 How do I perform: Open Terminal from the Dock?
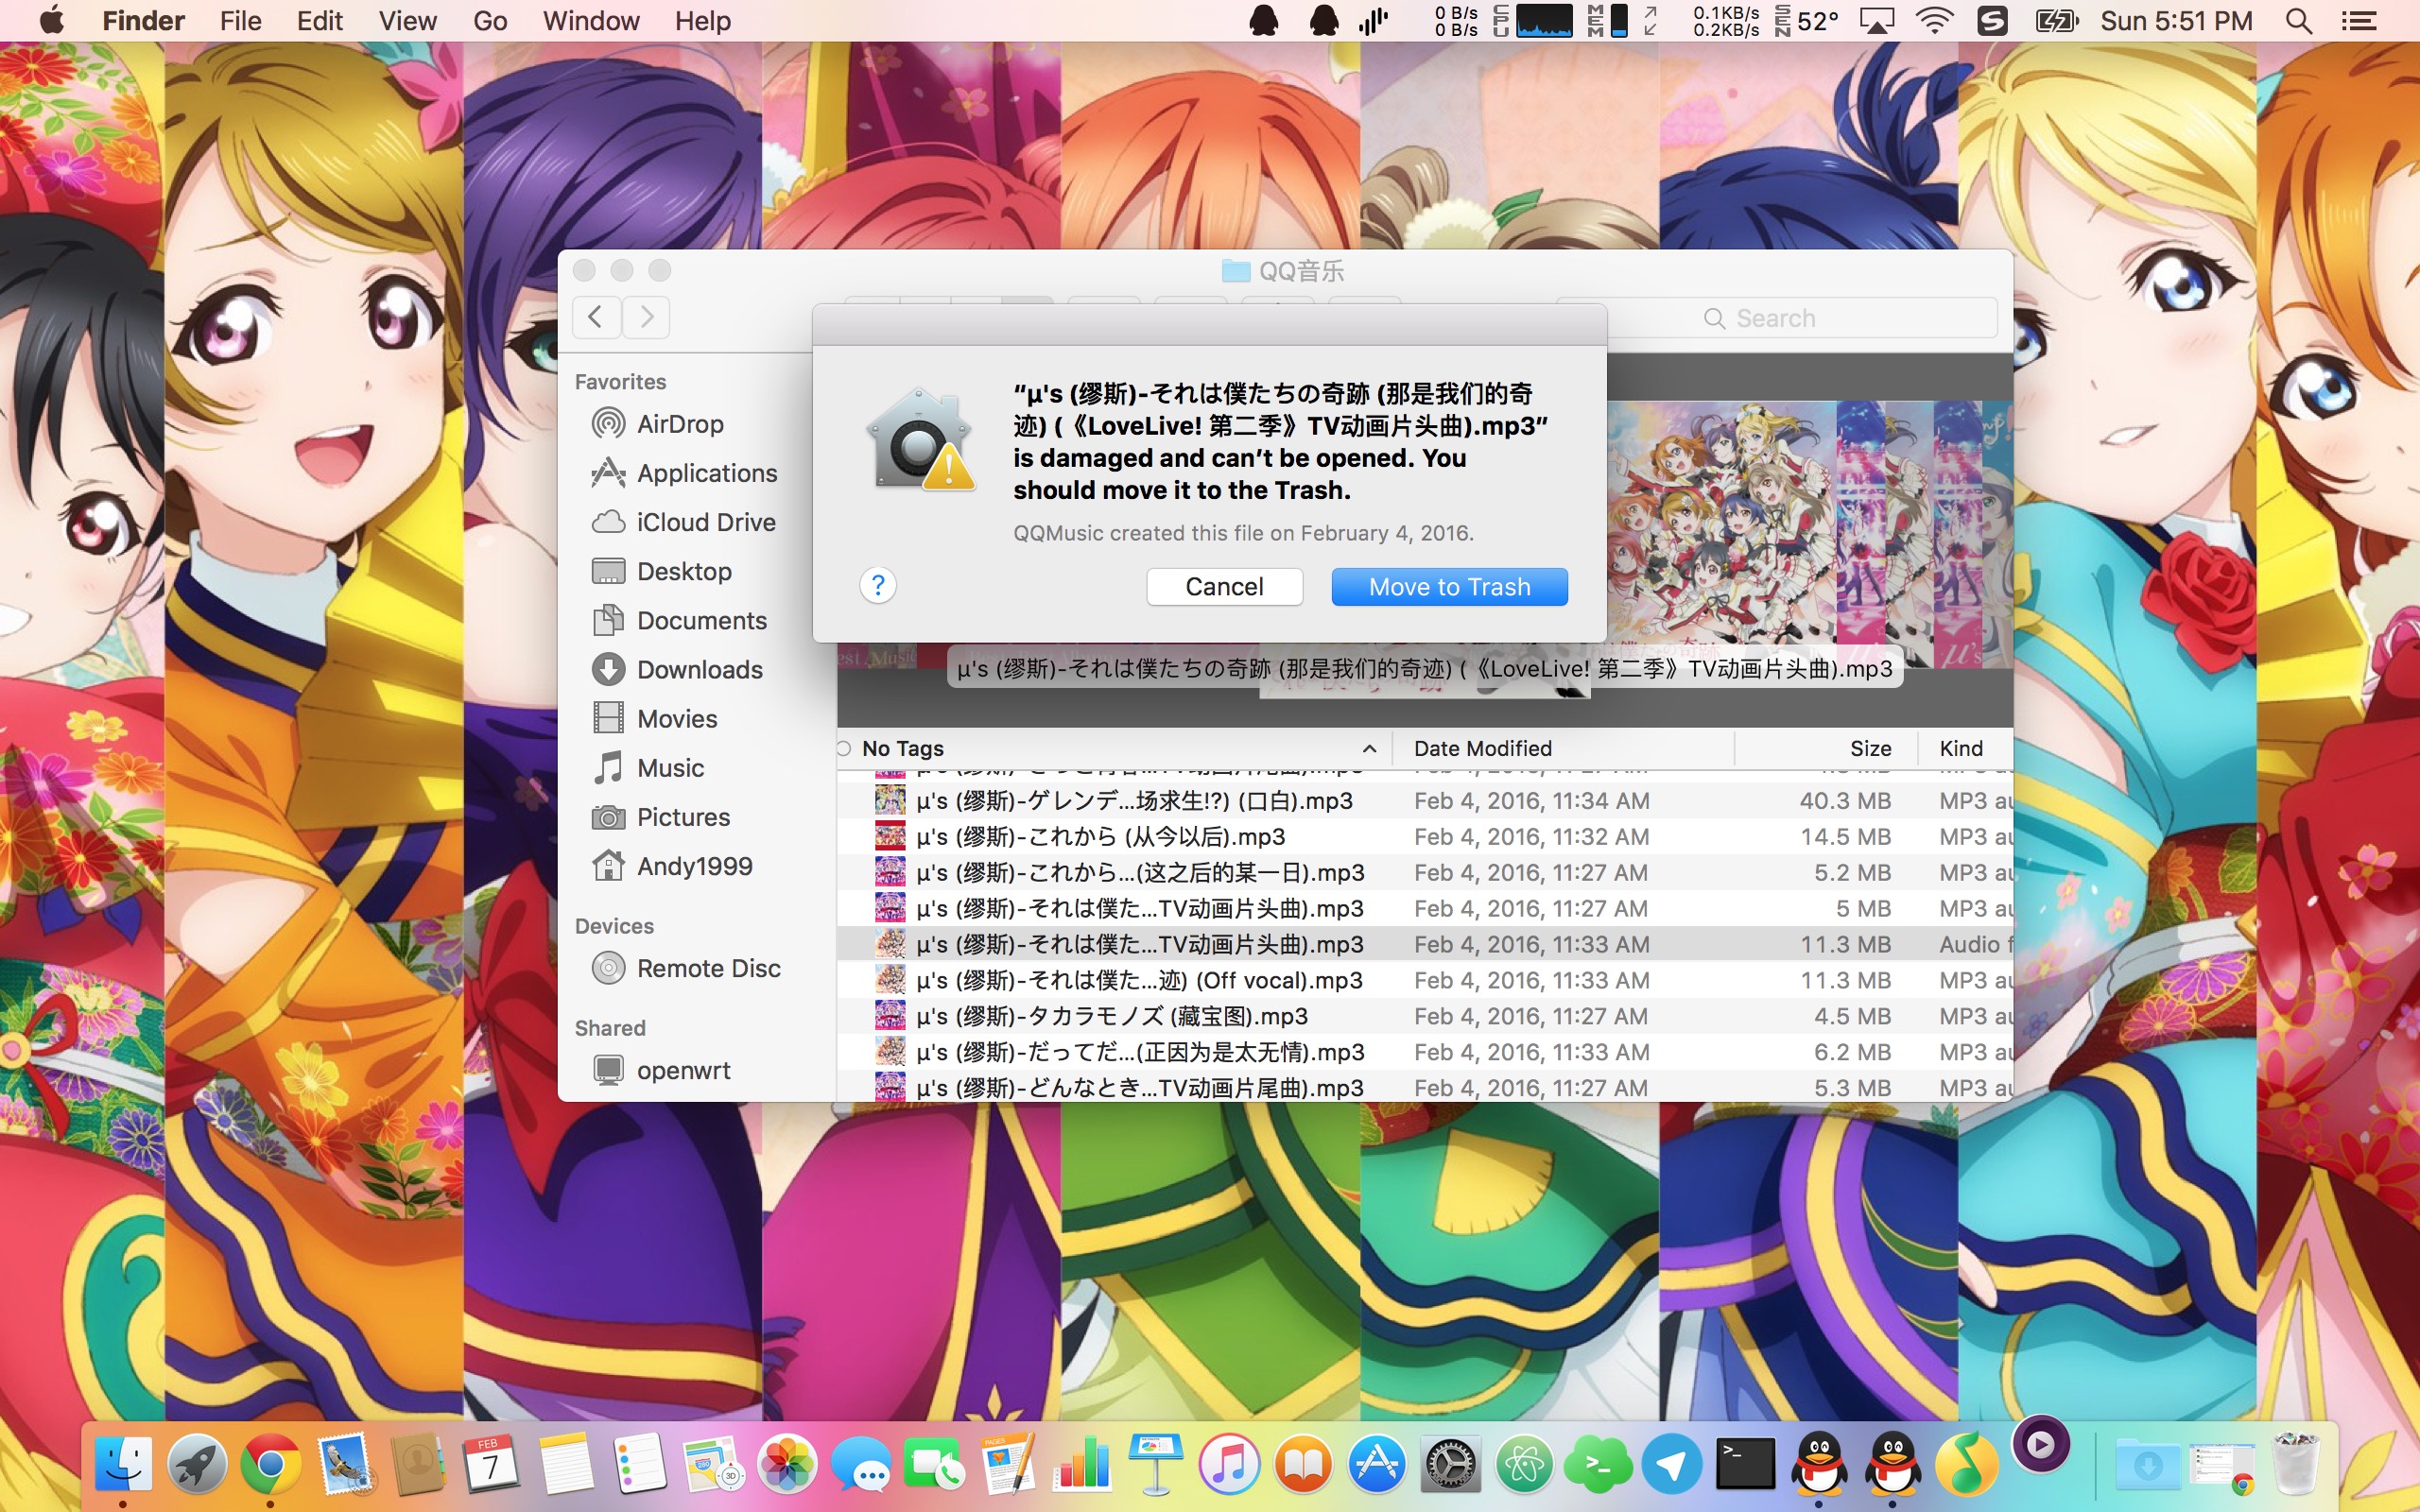[1745, 1465]
